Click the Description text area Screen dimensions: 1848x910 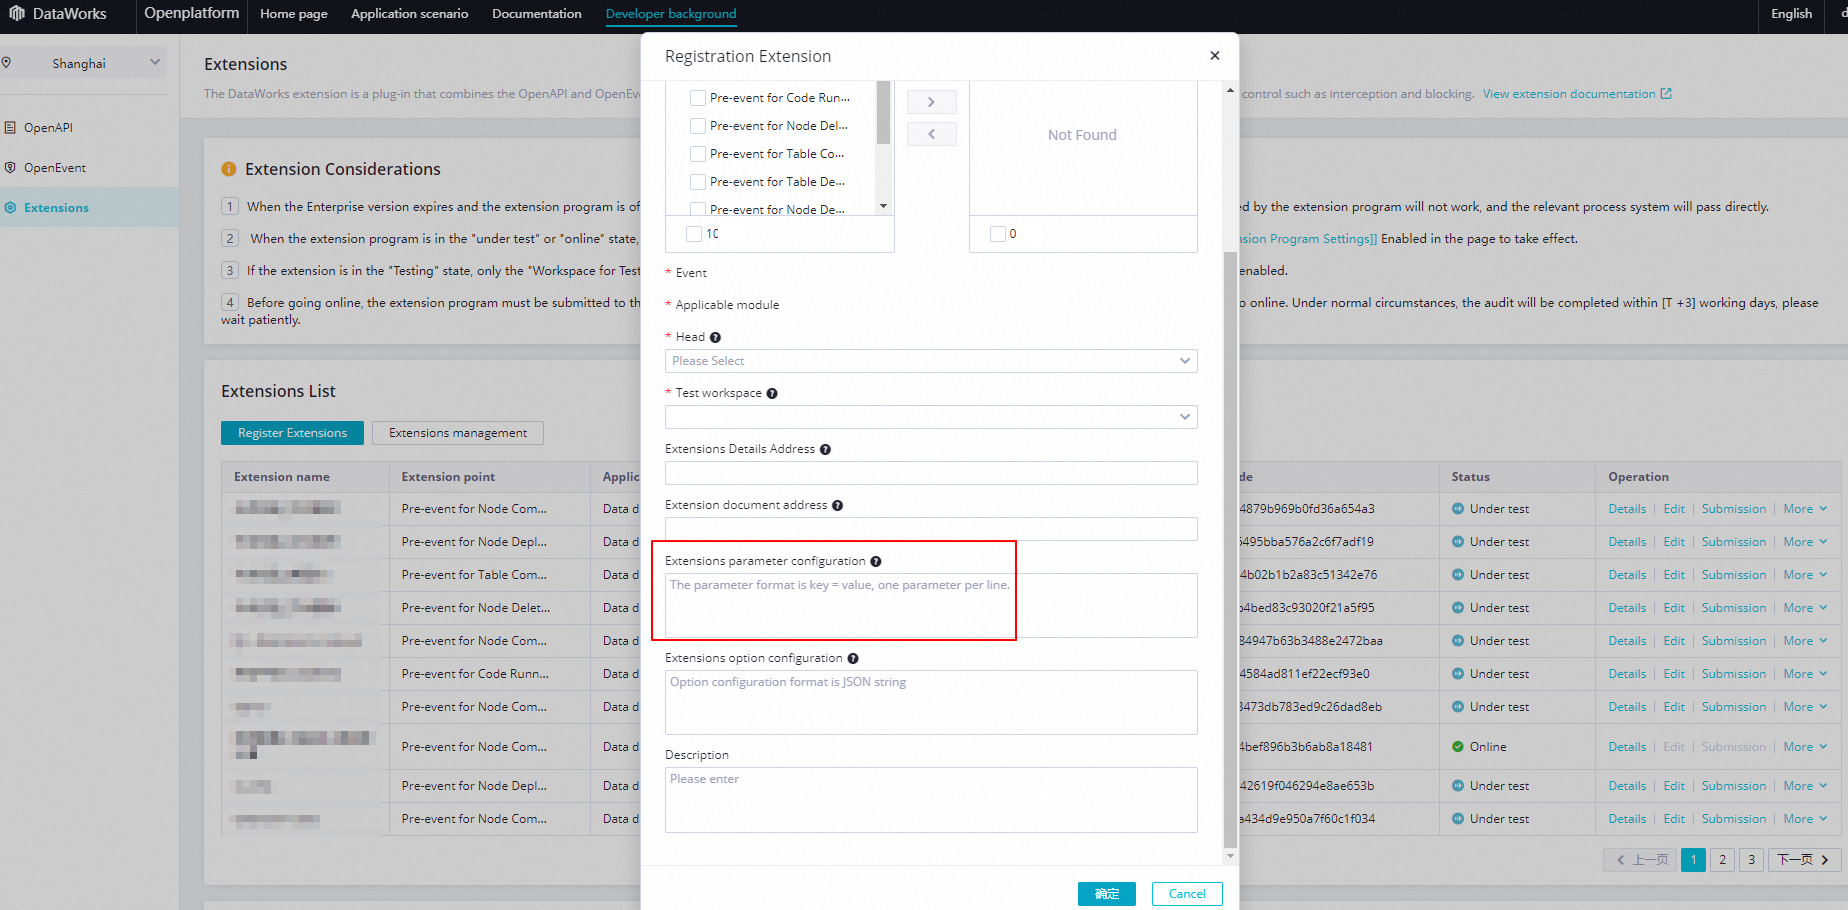coord(931,800)
